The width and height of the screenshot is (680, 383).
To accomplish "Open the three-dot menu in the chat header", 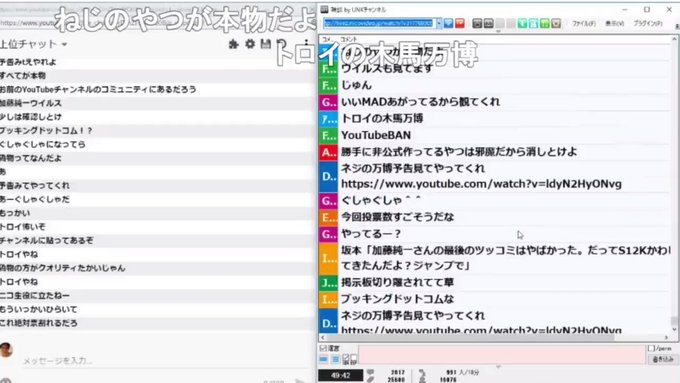I will coord(306,43).
